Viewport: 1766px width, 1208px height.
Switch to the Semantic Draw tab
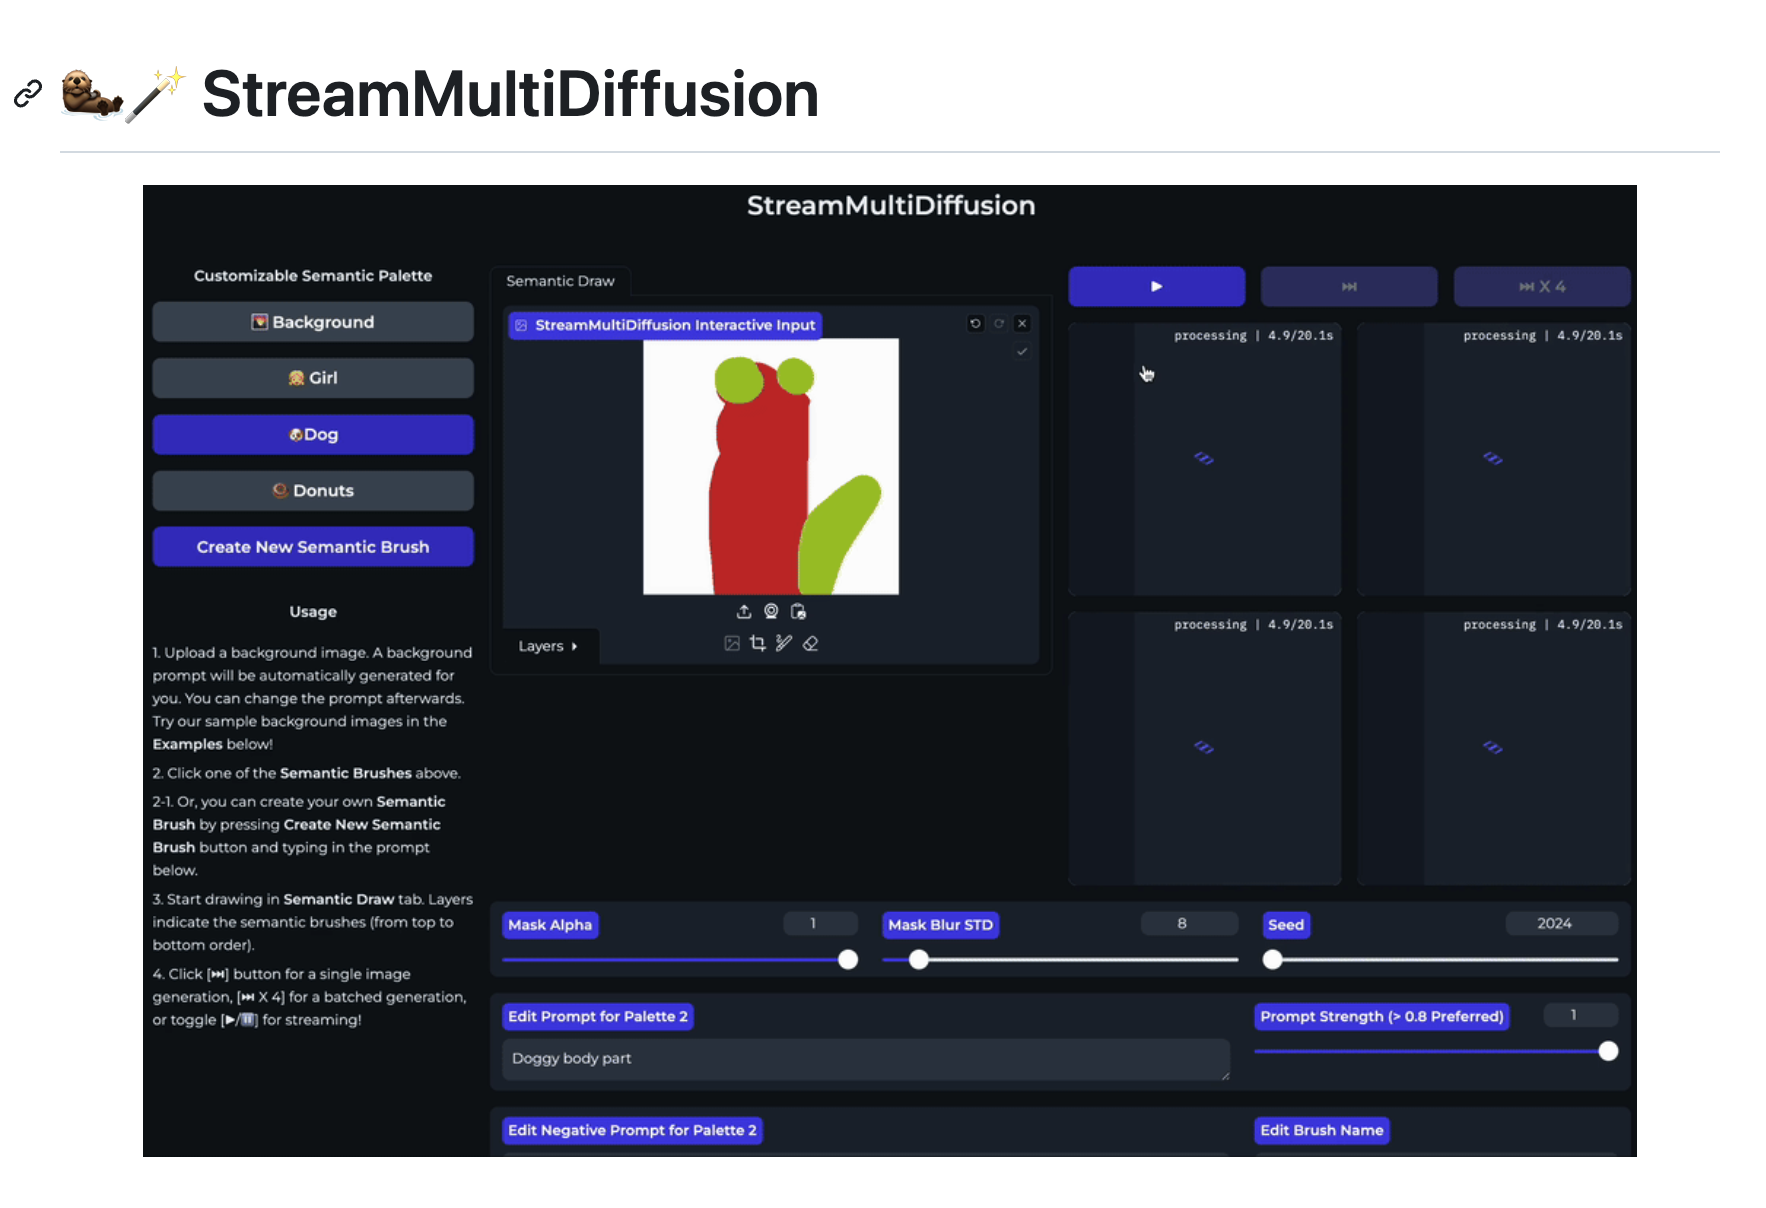(x=560, y=281)
